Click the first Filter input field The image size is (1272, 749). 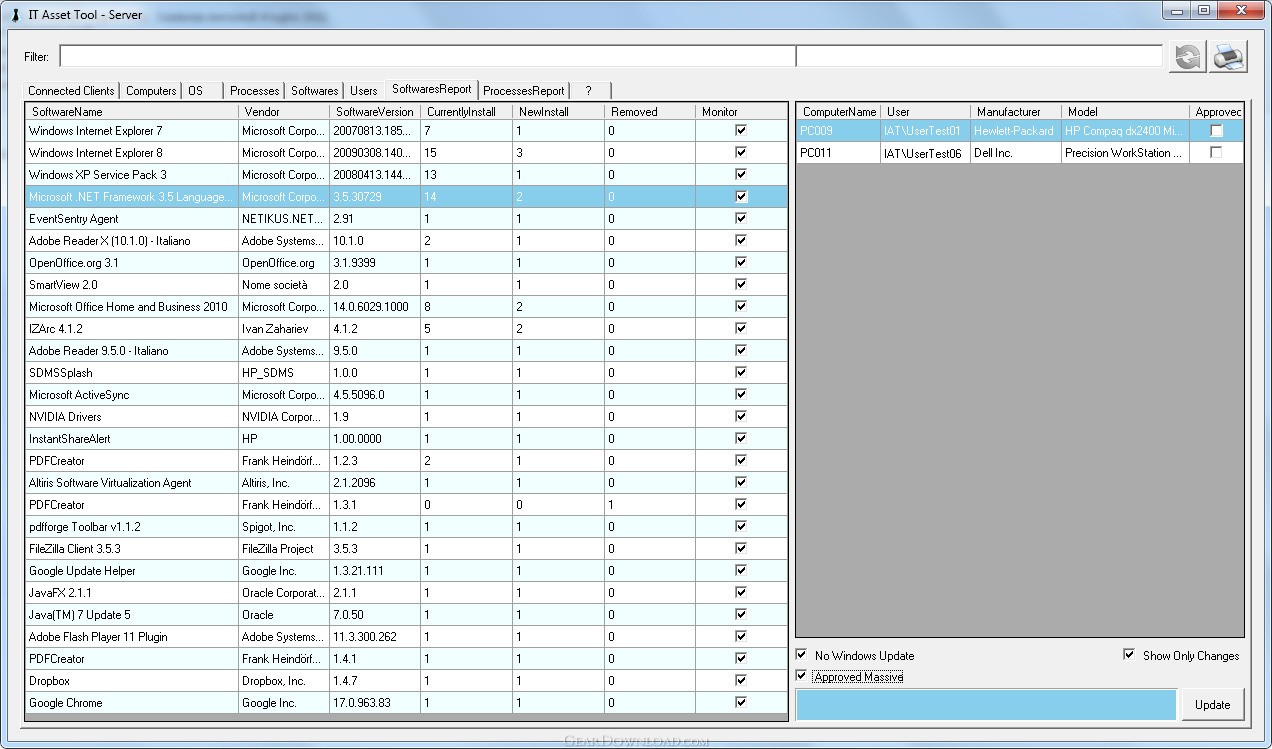point(427,56)
